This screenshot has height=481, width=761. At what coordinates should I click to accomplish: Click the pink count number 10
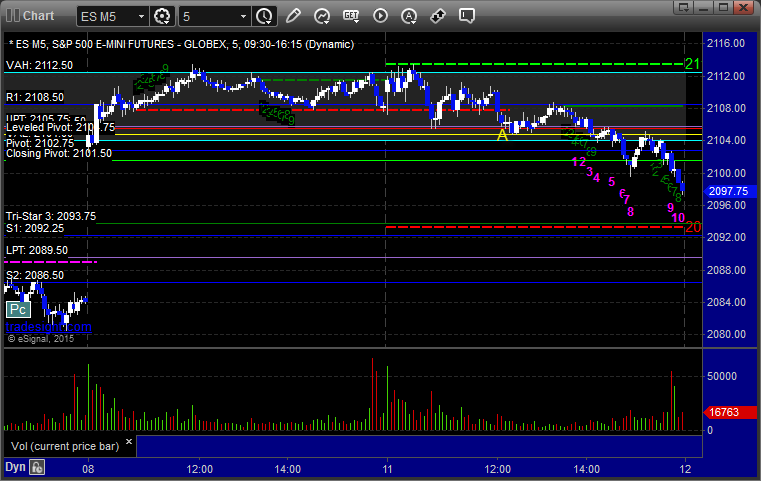[x=678, y=218]
